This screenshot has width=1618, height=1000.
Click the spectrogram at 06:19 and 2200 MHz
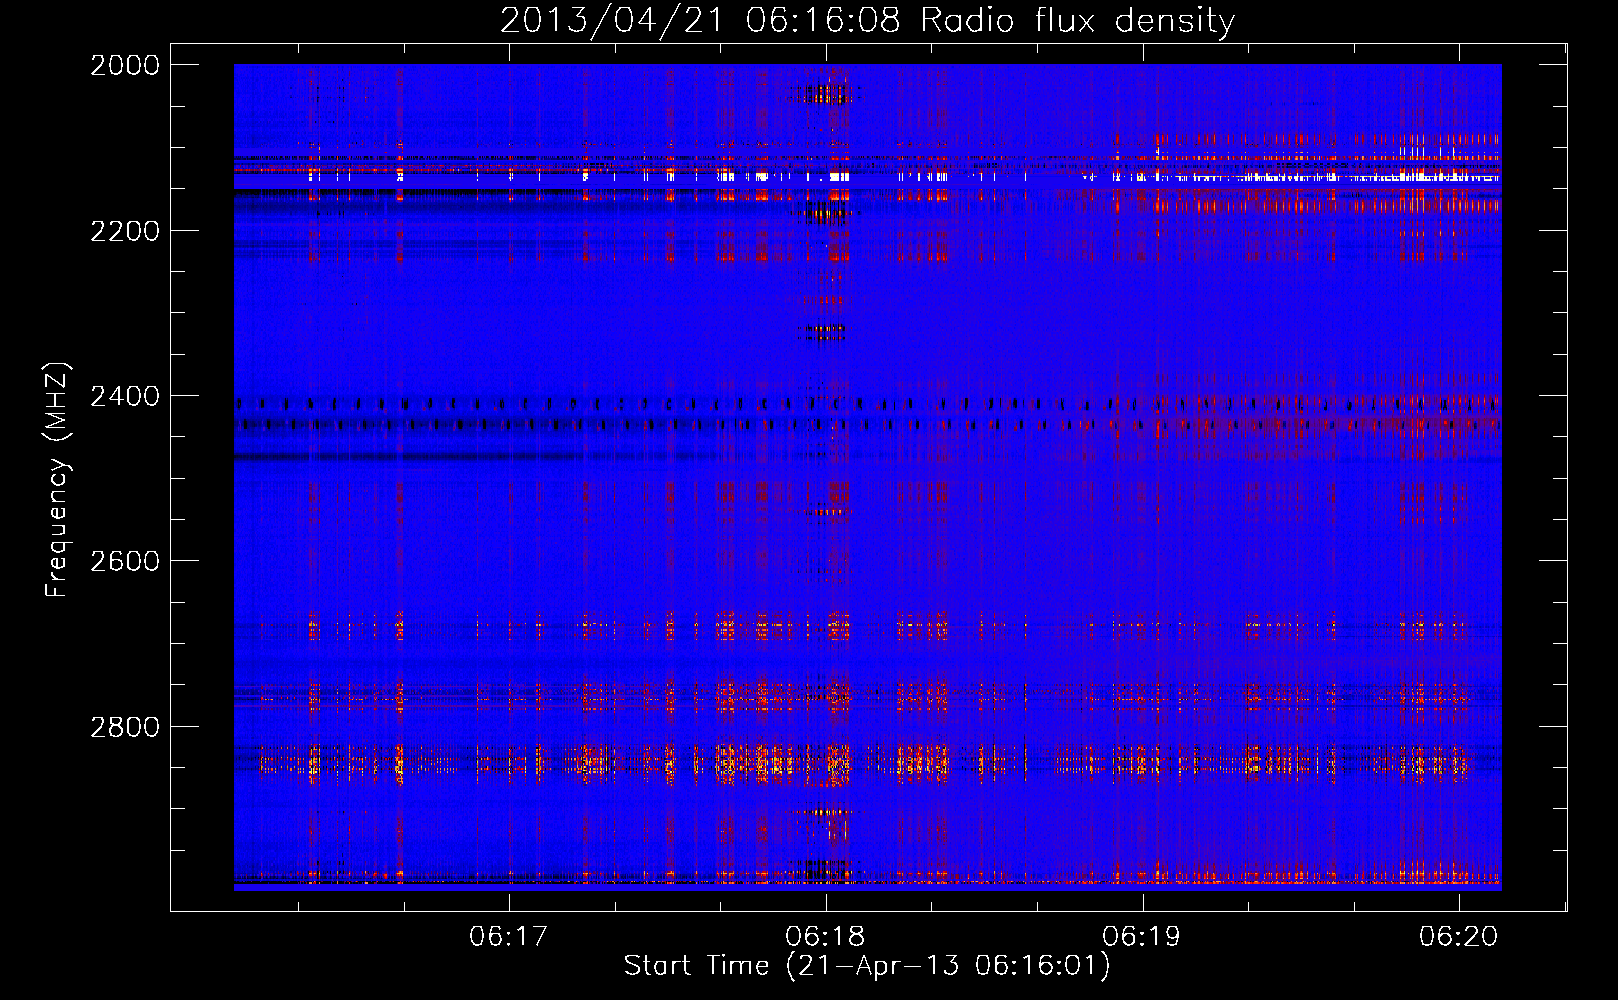1142,231
